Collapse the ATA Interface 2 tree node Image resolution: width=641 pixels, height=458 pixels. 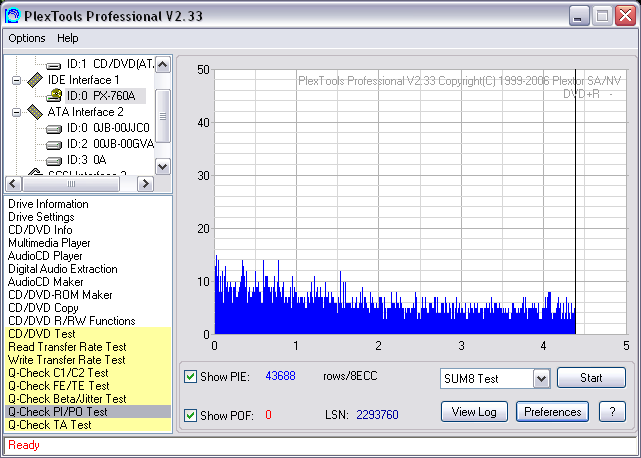(16, 112)
